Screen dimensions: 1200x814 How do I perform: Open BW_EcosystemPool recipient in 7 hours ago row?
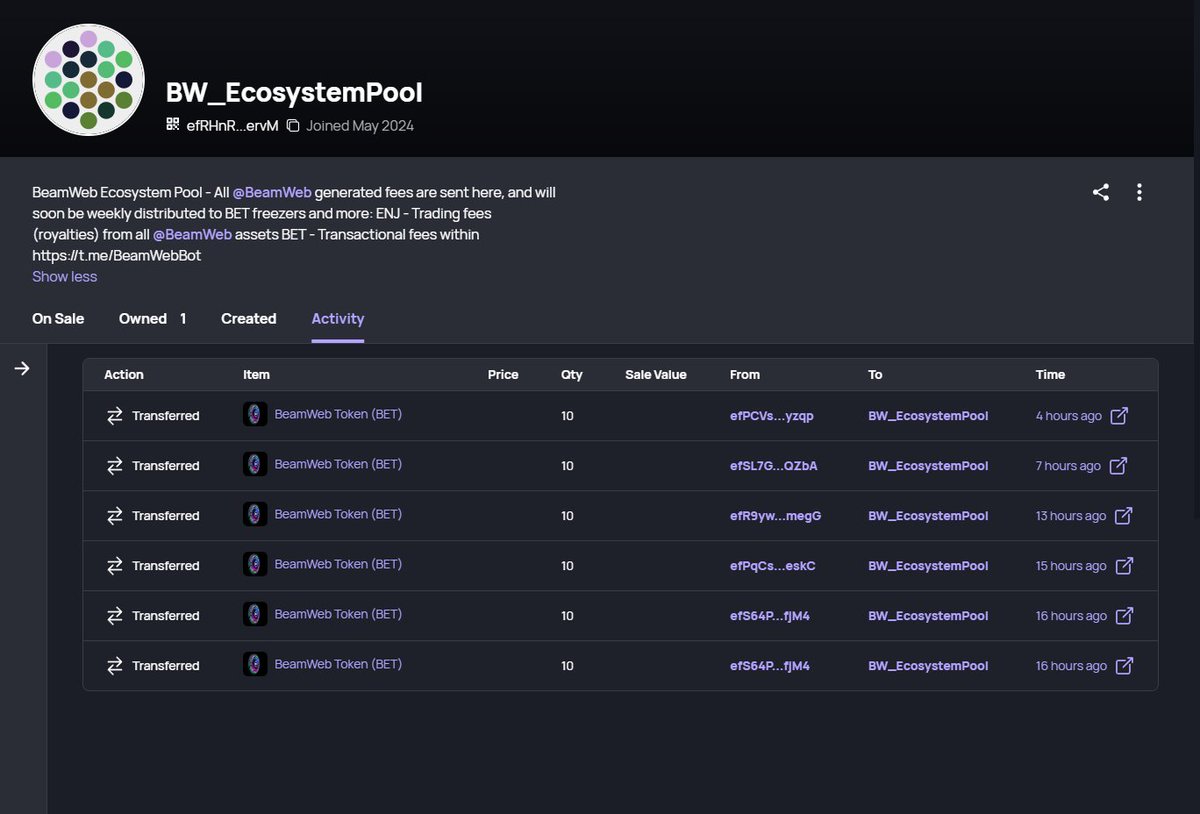tap(928, 465)
